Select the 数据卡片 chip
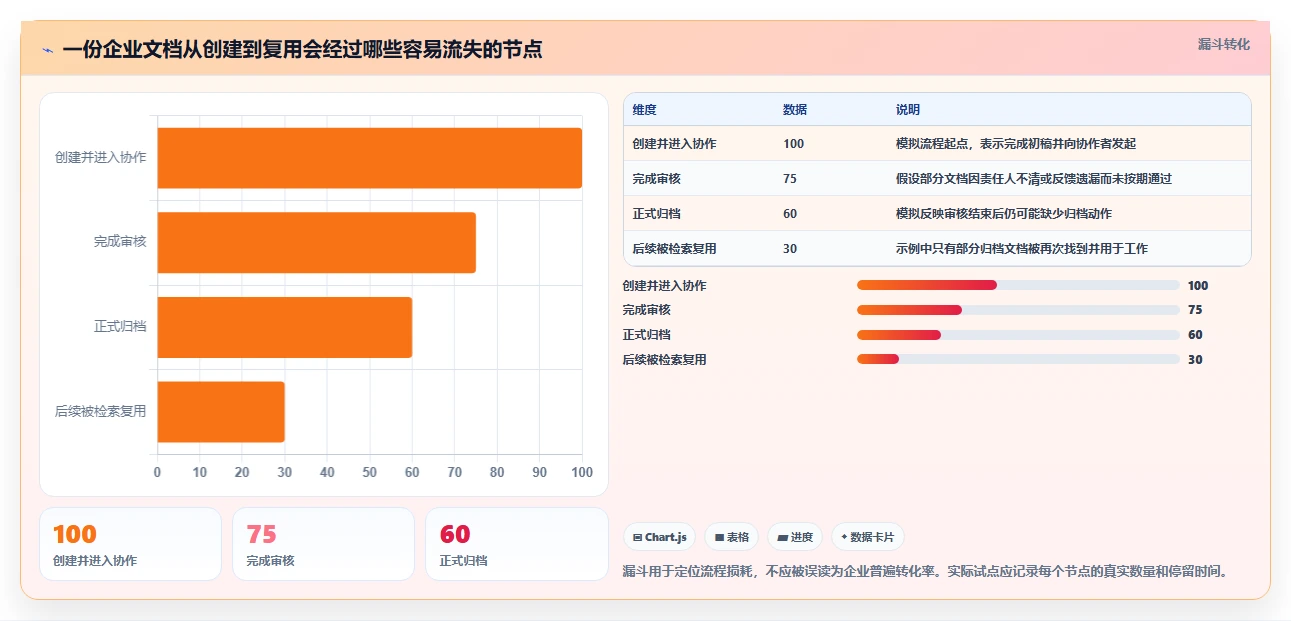 point(868,537)
